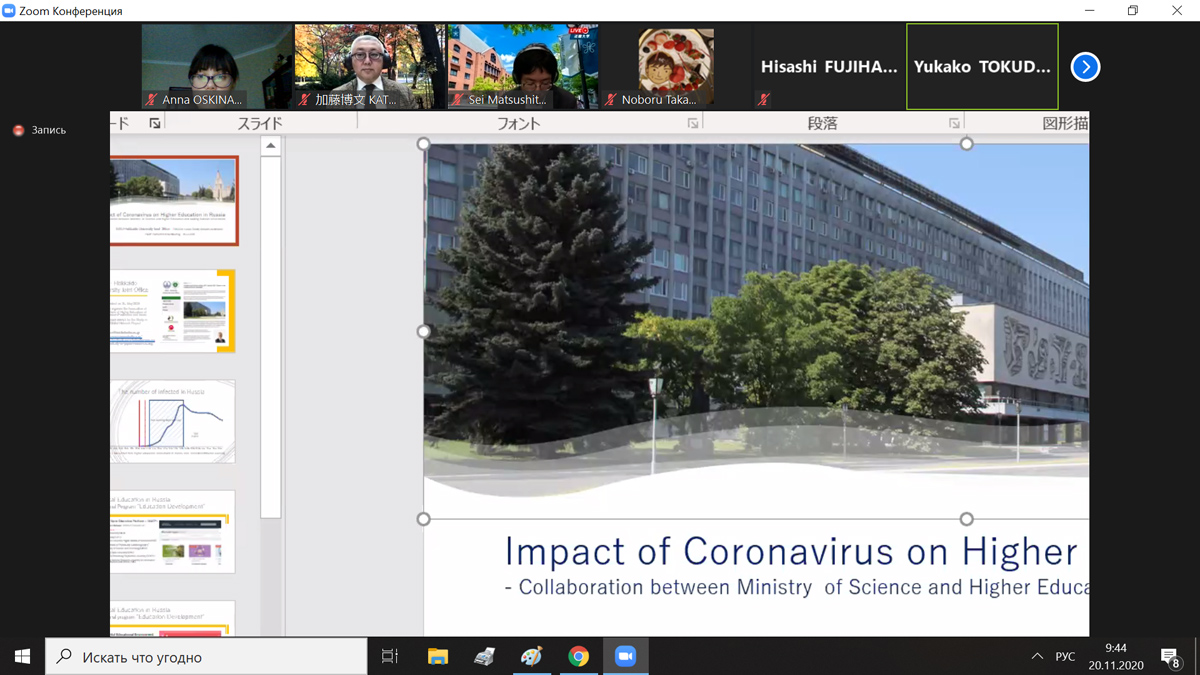Restore down the Zoom Конференция window
The width and height of the screenshot is (1200, 675).
1133,11
